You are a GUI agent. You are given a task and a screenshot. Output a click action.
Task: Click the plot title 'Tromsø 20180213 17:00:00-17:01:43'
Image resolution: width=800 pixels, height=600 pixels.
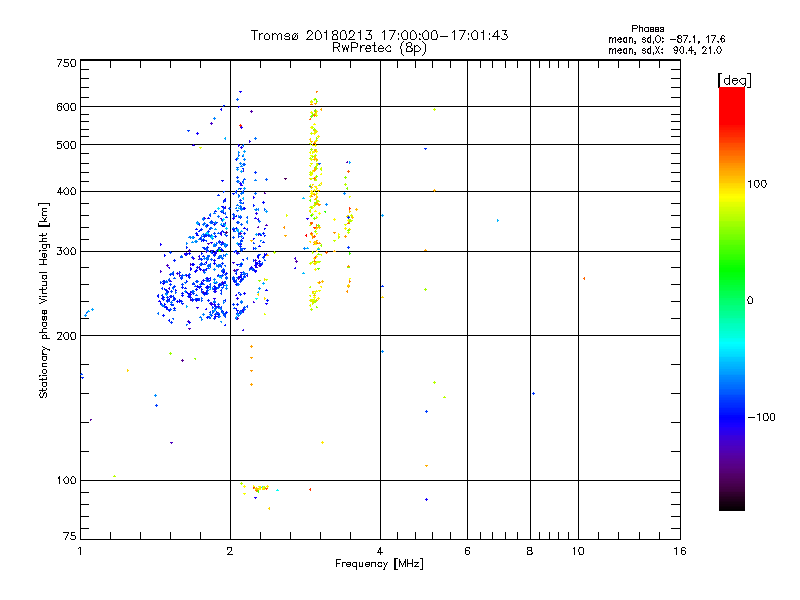pyautogui.click(x=379, y=35)
